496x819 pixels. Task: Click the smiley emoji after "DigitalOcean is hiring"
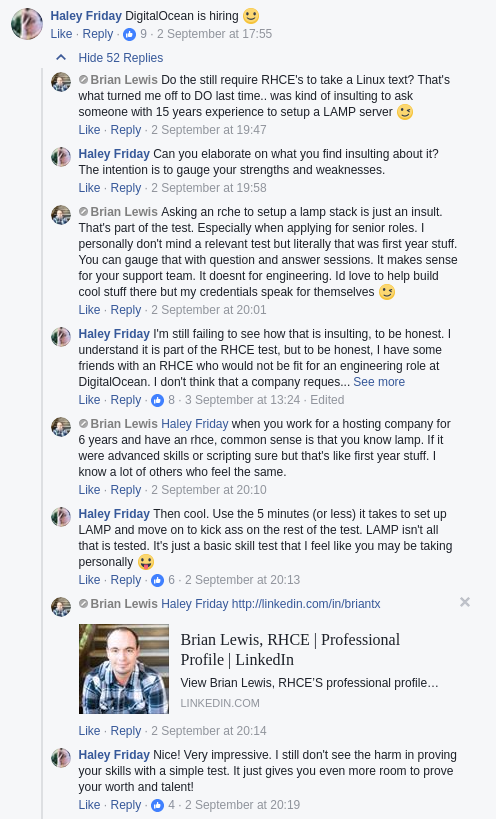point(251,16)
